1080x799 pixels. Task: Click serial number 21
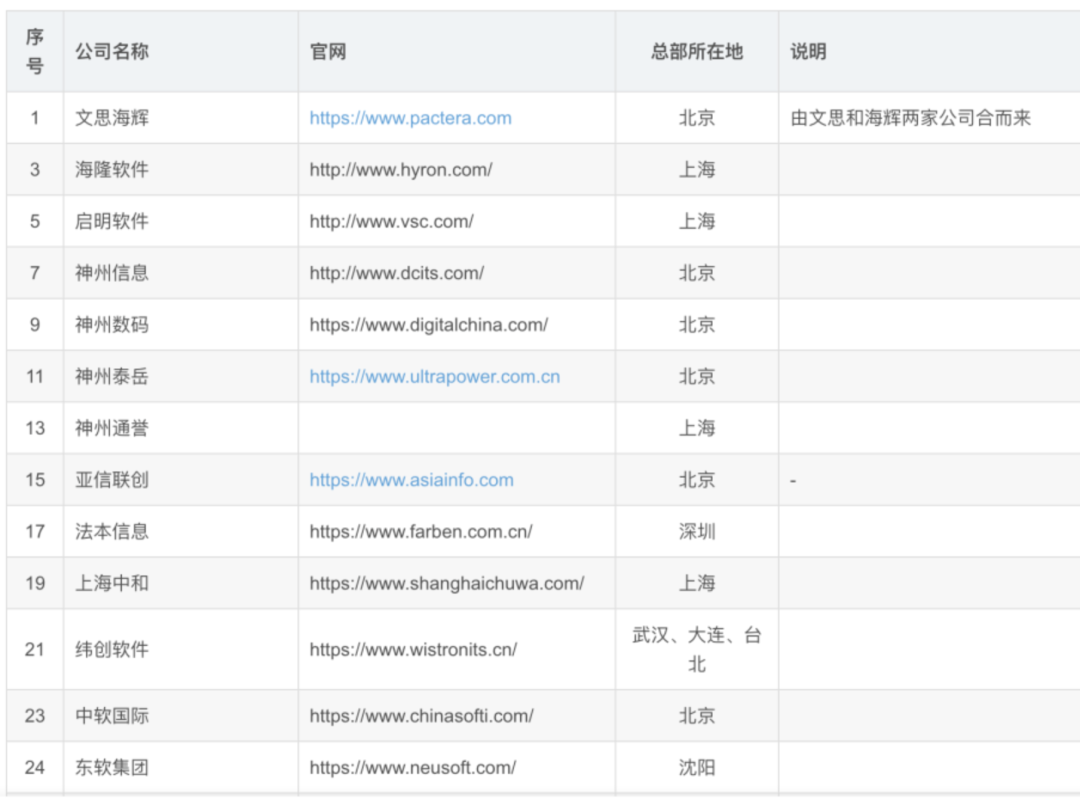(34, 650)
